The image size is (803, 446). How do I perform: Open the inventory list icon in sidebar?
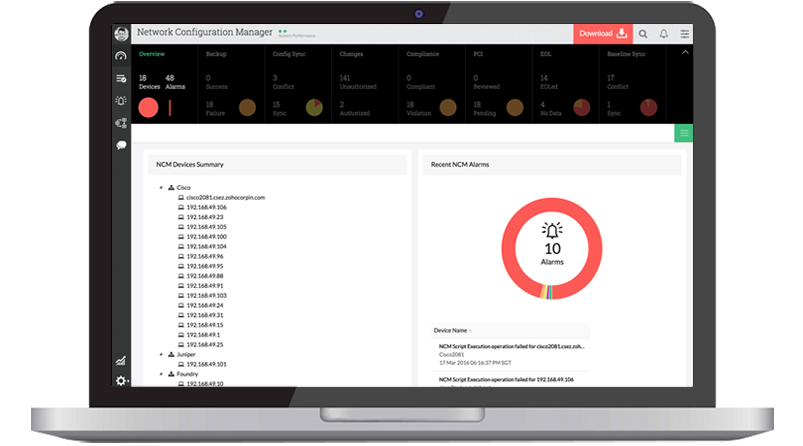(121, 78)
